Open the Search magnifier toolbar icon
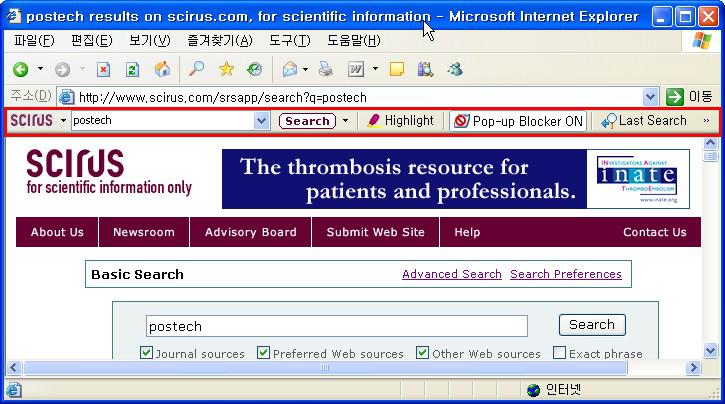The height and width of the screenshot is (404, 725). tap(197, 69)
